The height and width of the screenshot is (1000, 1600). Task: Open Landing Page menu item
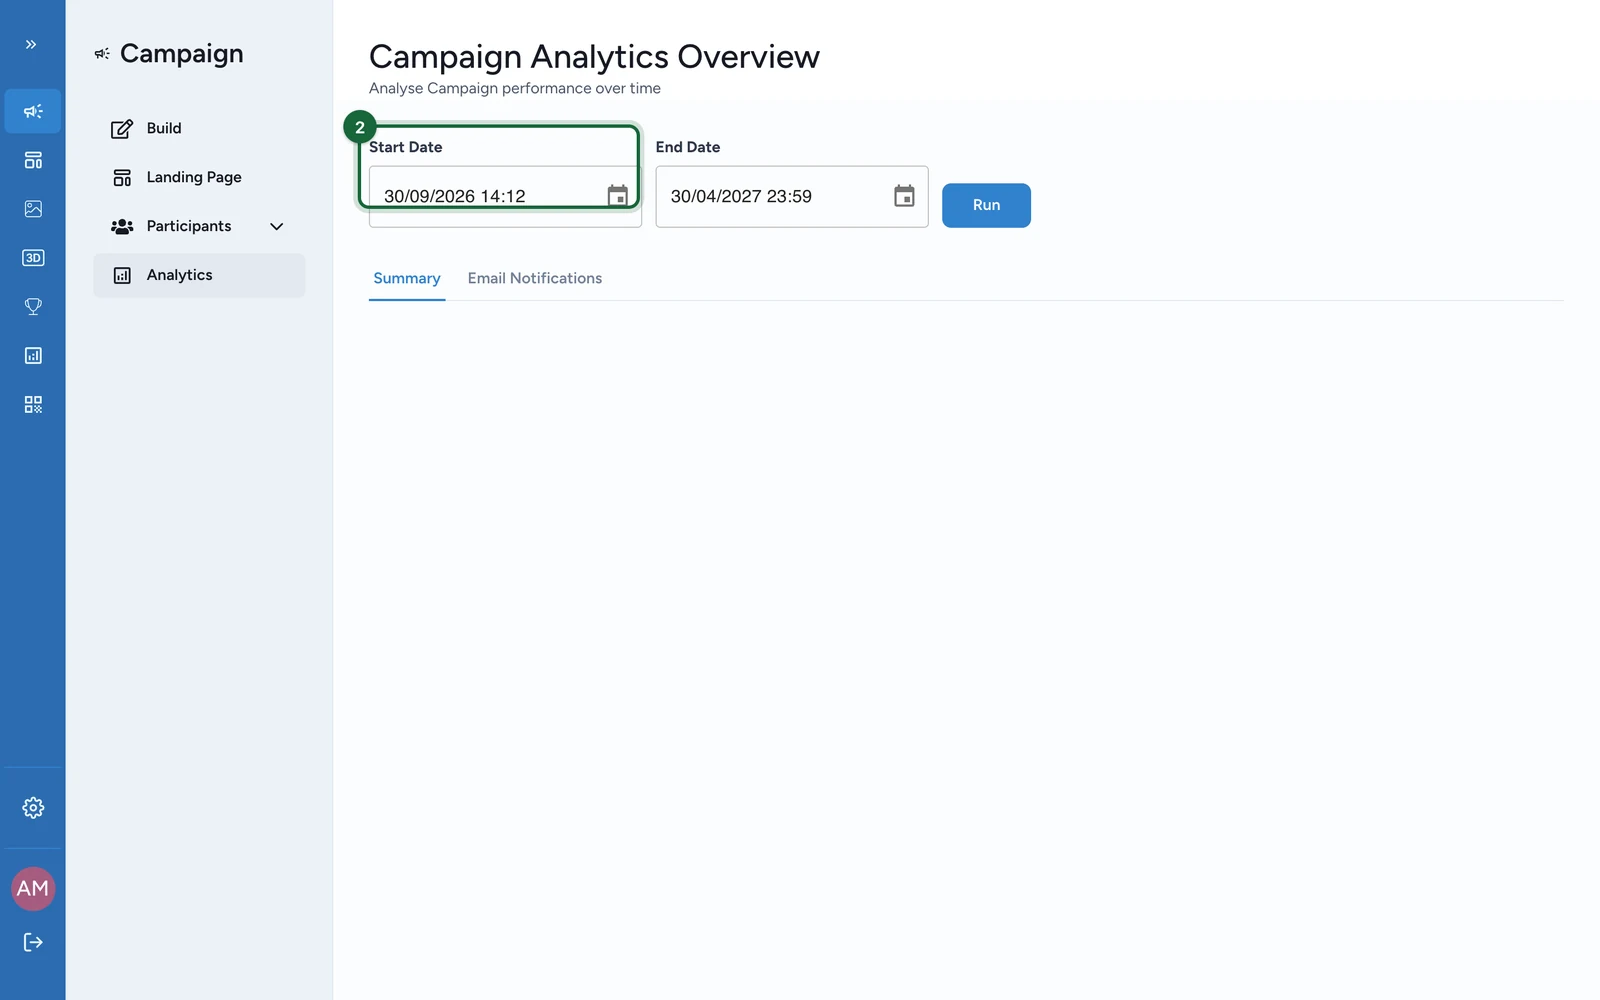point(199,177)
